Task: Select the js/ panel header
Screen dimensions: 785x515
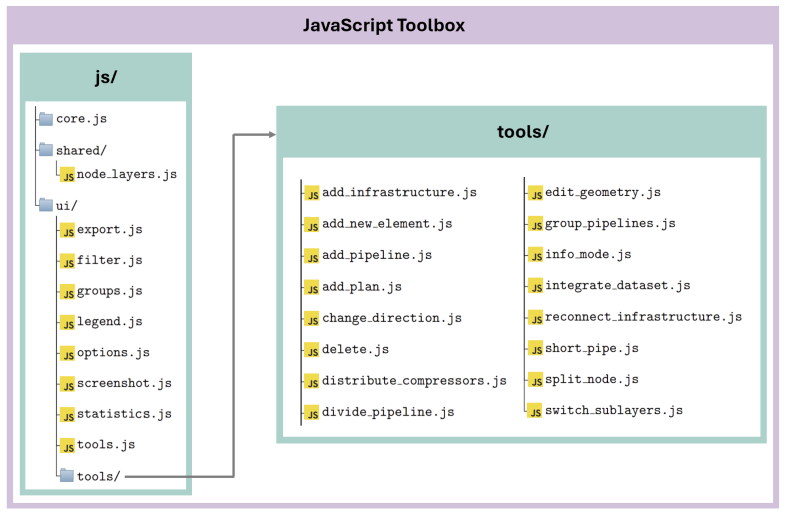Action: pos(106,77)
